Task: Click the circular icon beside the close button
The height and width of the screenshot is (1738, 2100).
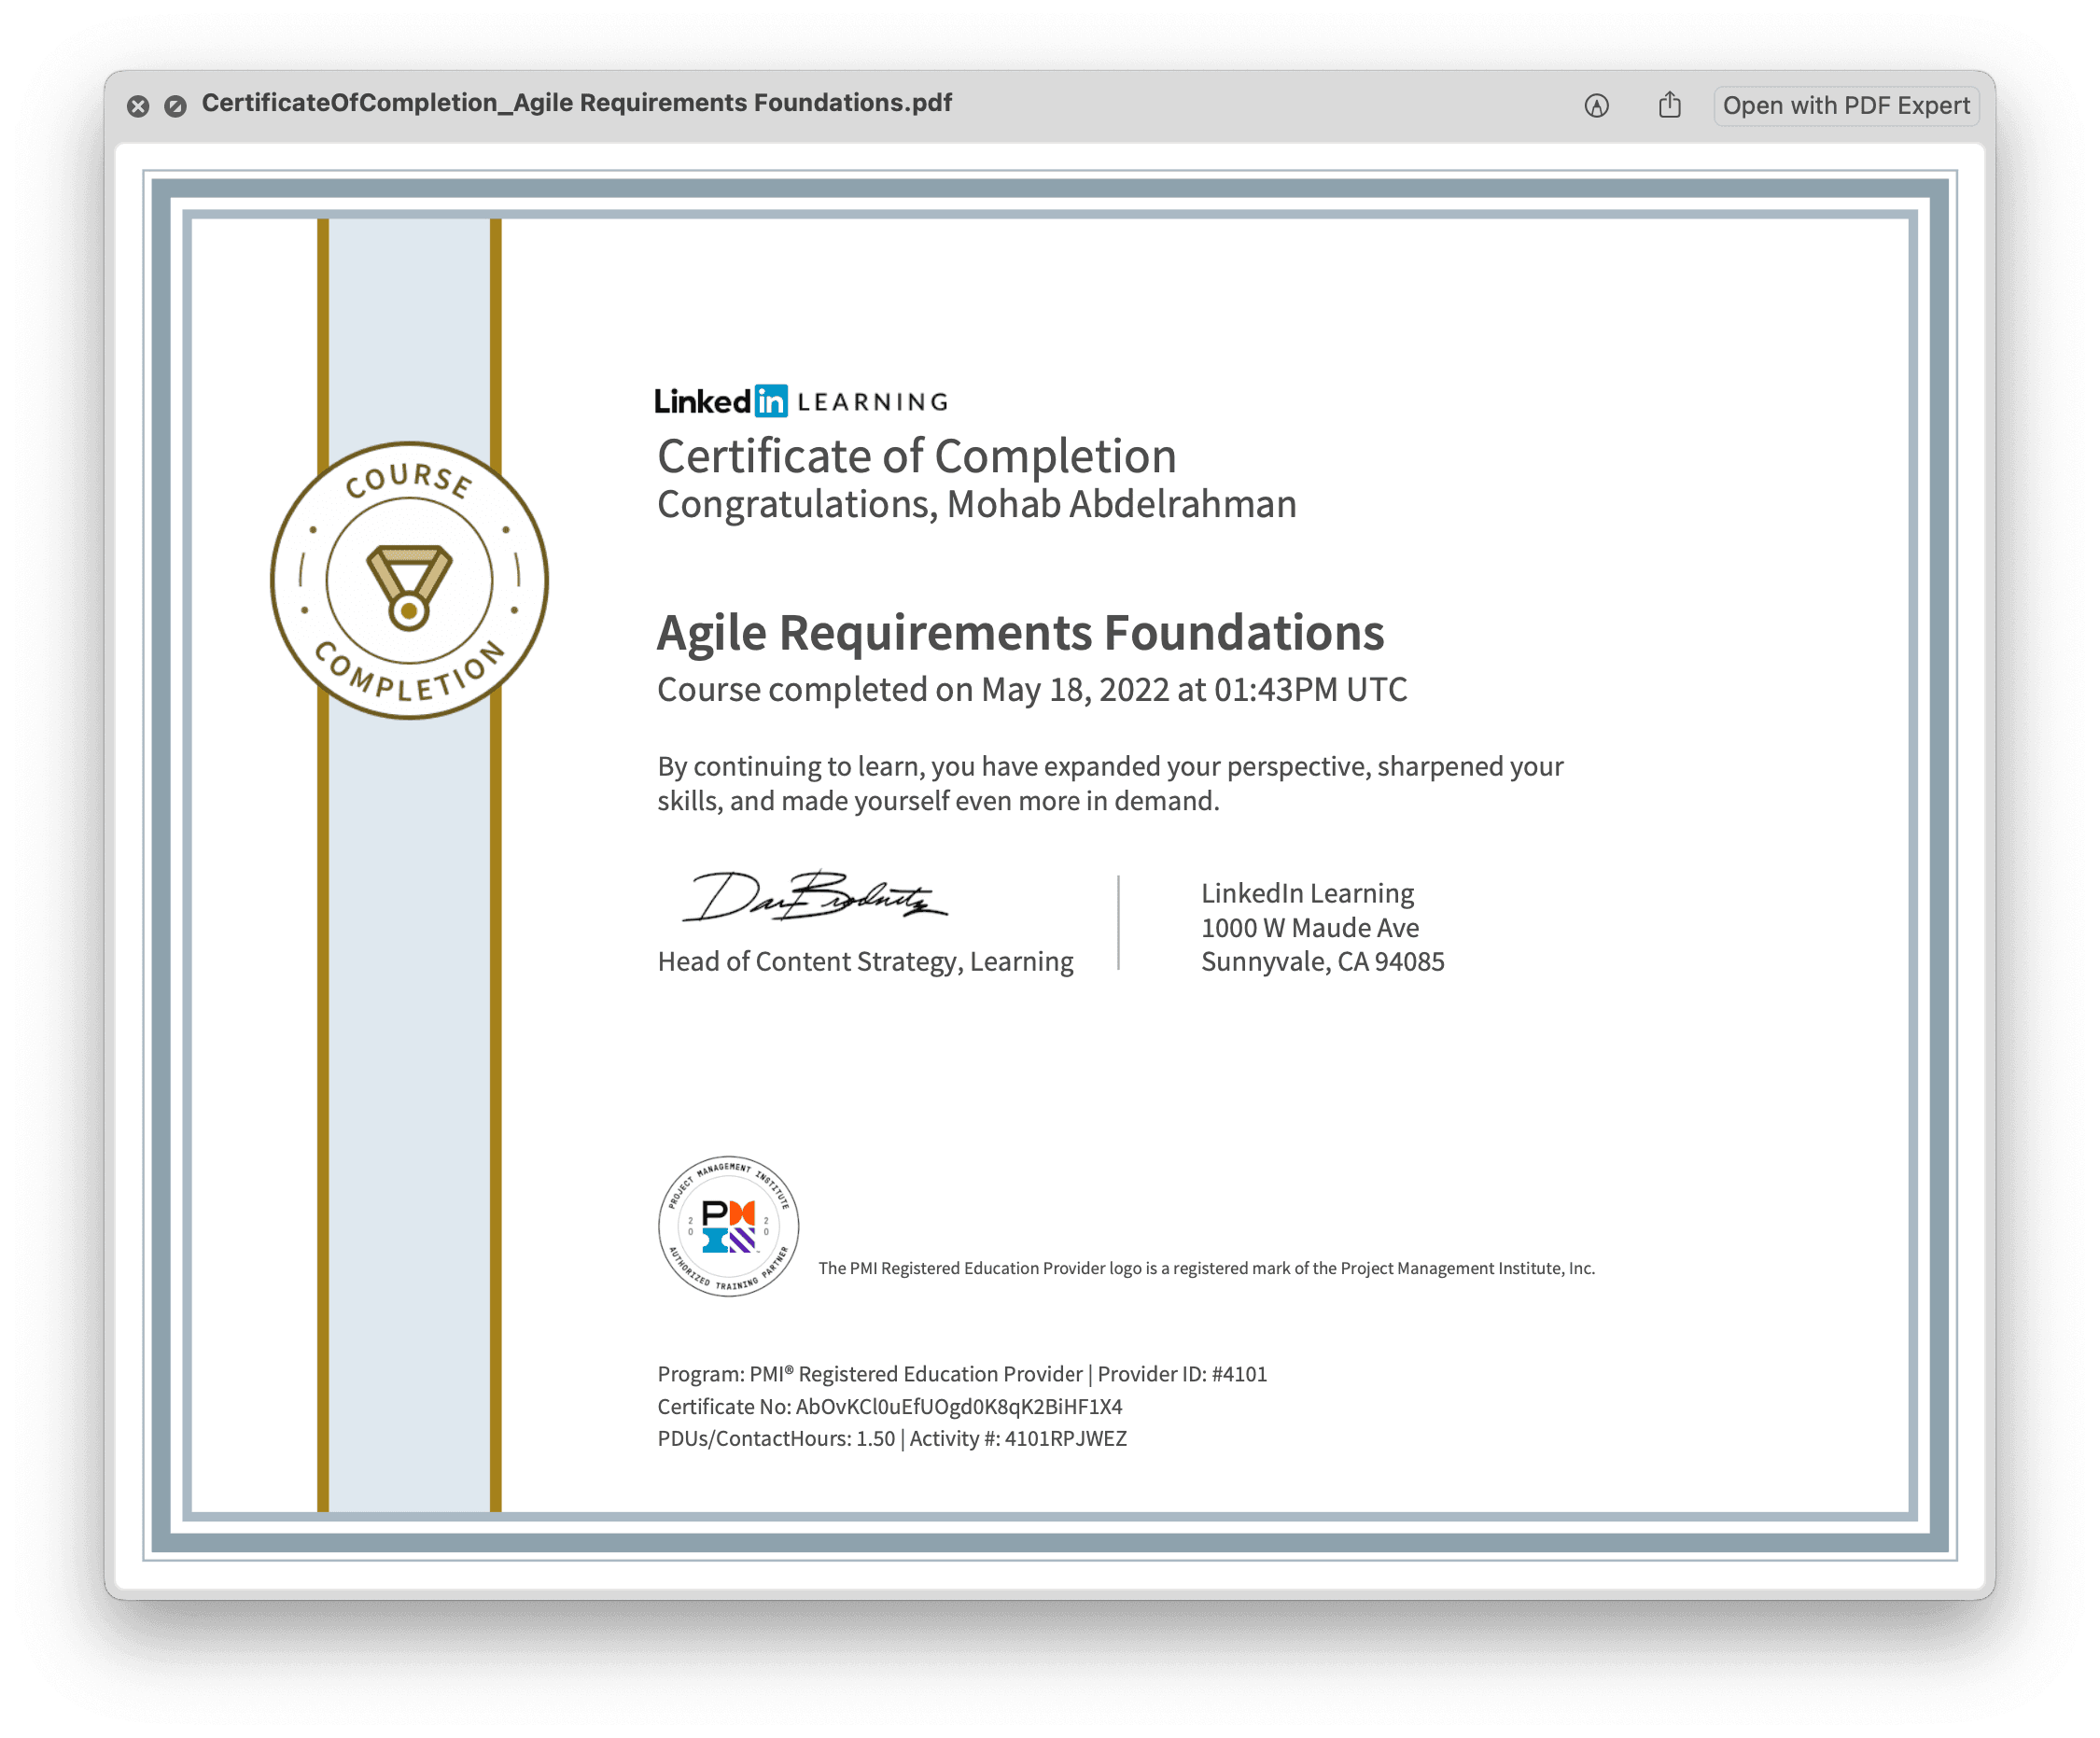Action: tap(175, 106)
